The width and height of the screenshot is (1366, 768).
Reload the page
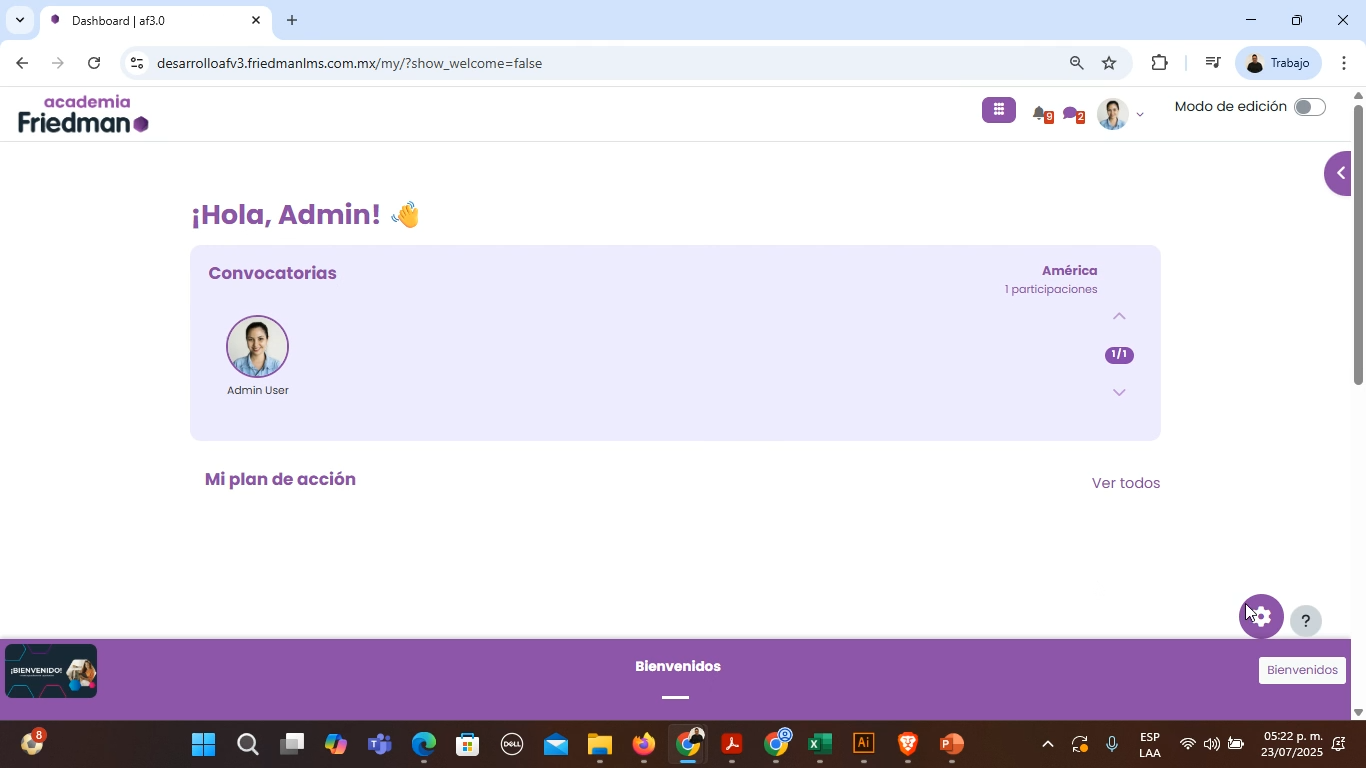94,63
